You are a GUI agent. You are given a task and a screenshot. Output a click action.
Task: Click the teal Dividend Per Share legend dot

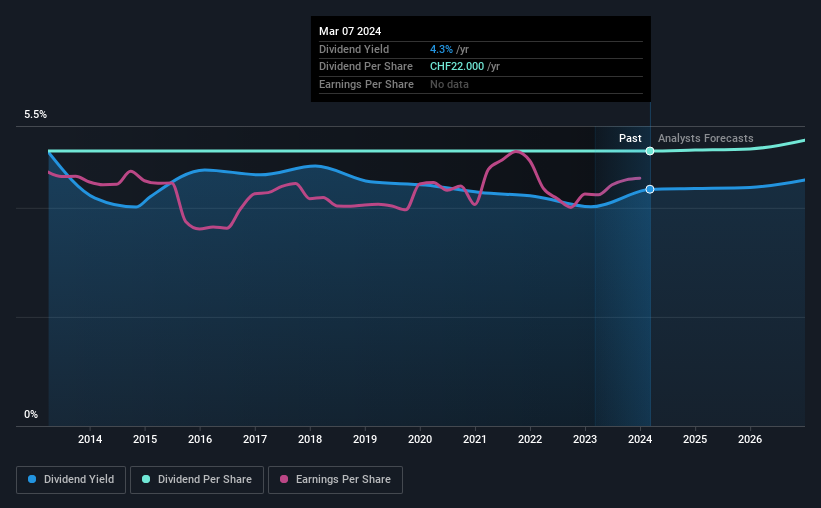(x=146, y=479)
